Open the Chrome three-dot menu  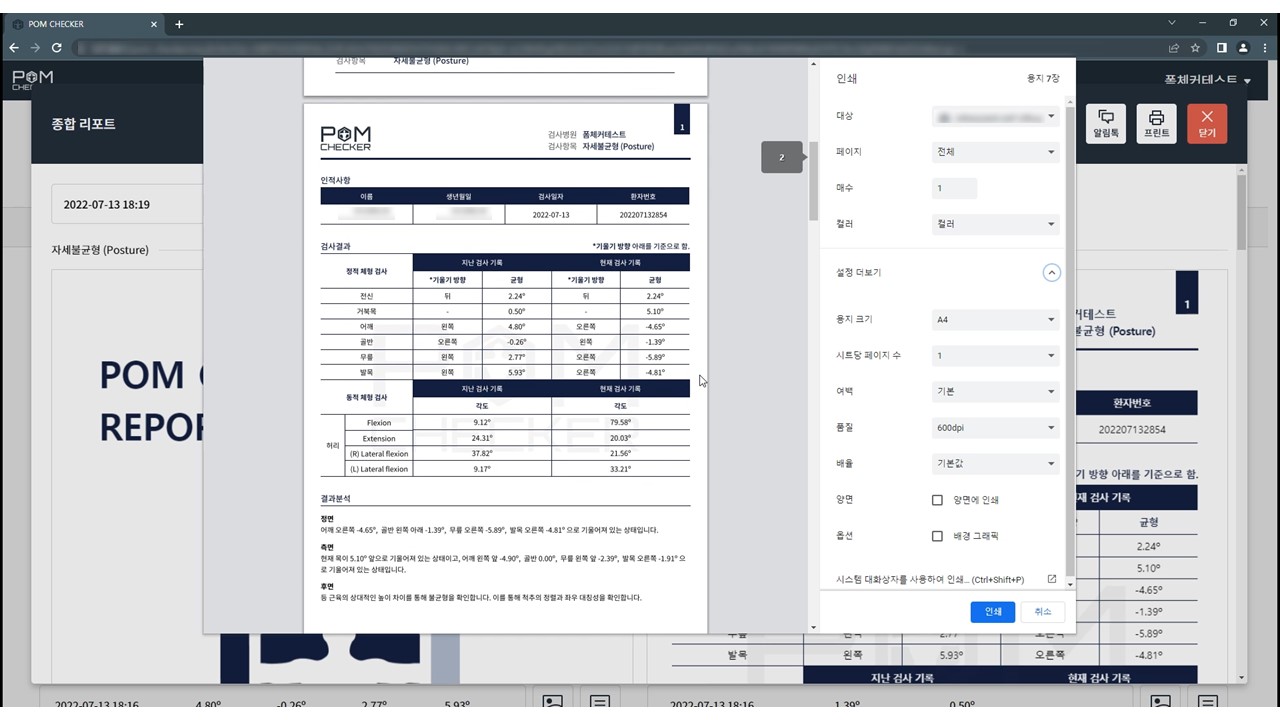coord(1265,47)
